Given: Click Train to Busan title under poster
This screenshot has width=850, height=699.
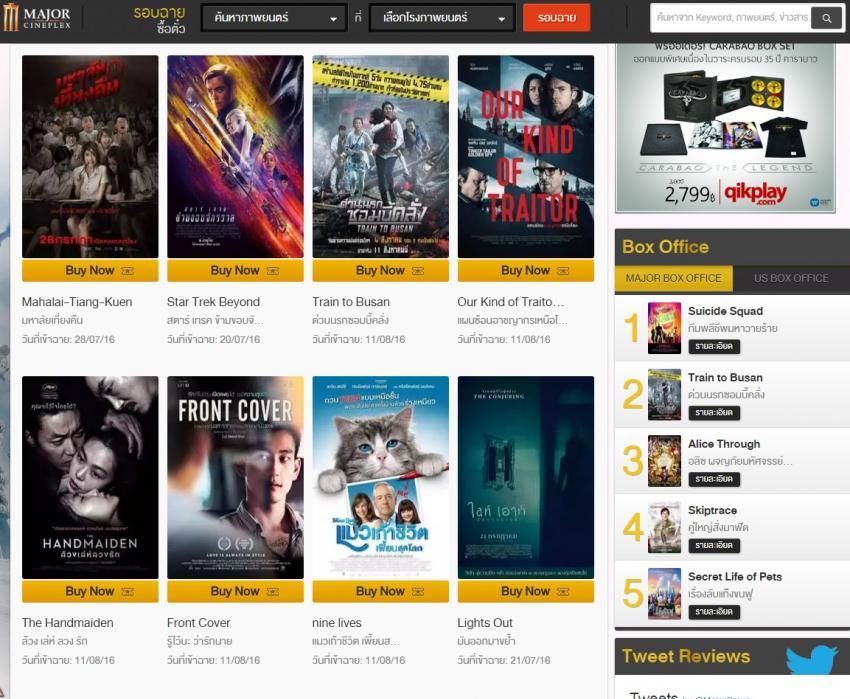Looking at the screenshot, I should tap(351, 302).
